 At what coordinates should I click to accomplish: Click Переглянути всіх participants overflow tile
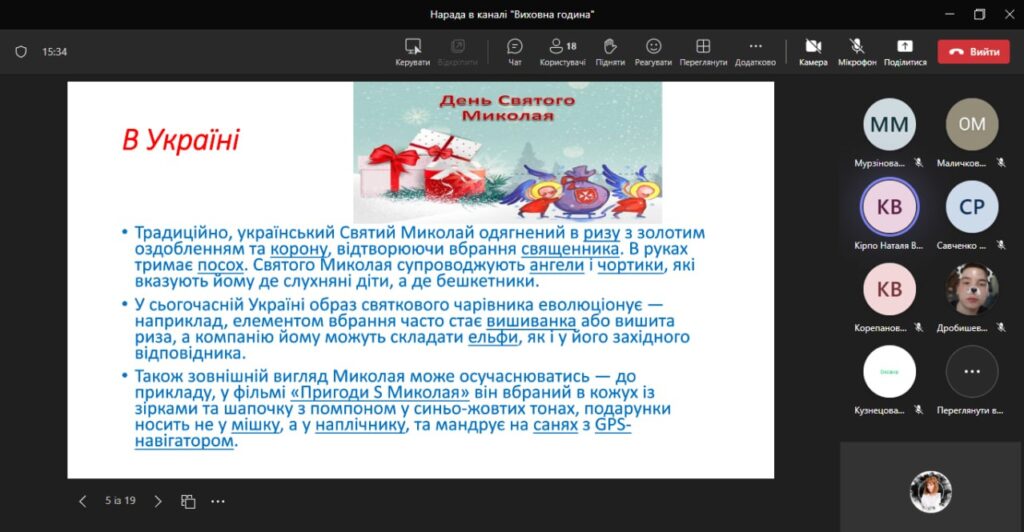[x=971, y=372]
